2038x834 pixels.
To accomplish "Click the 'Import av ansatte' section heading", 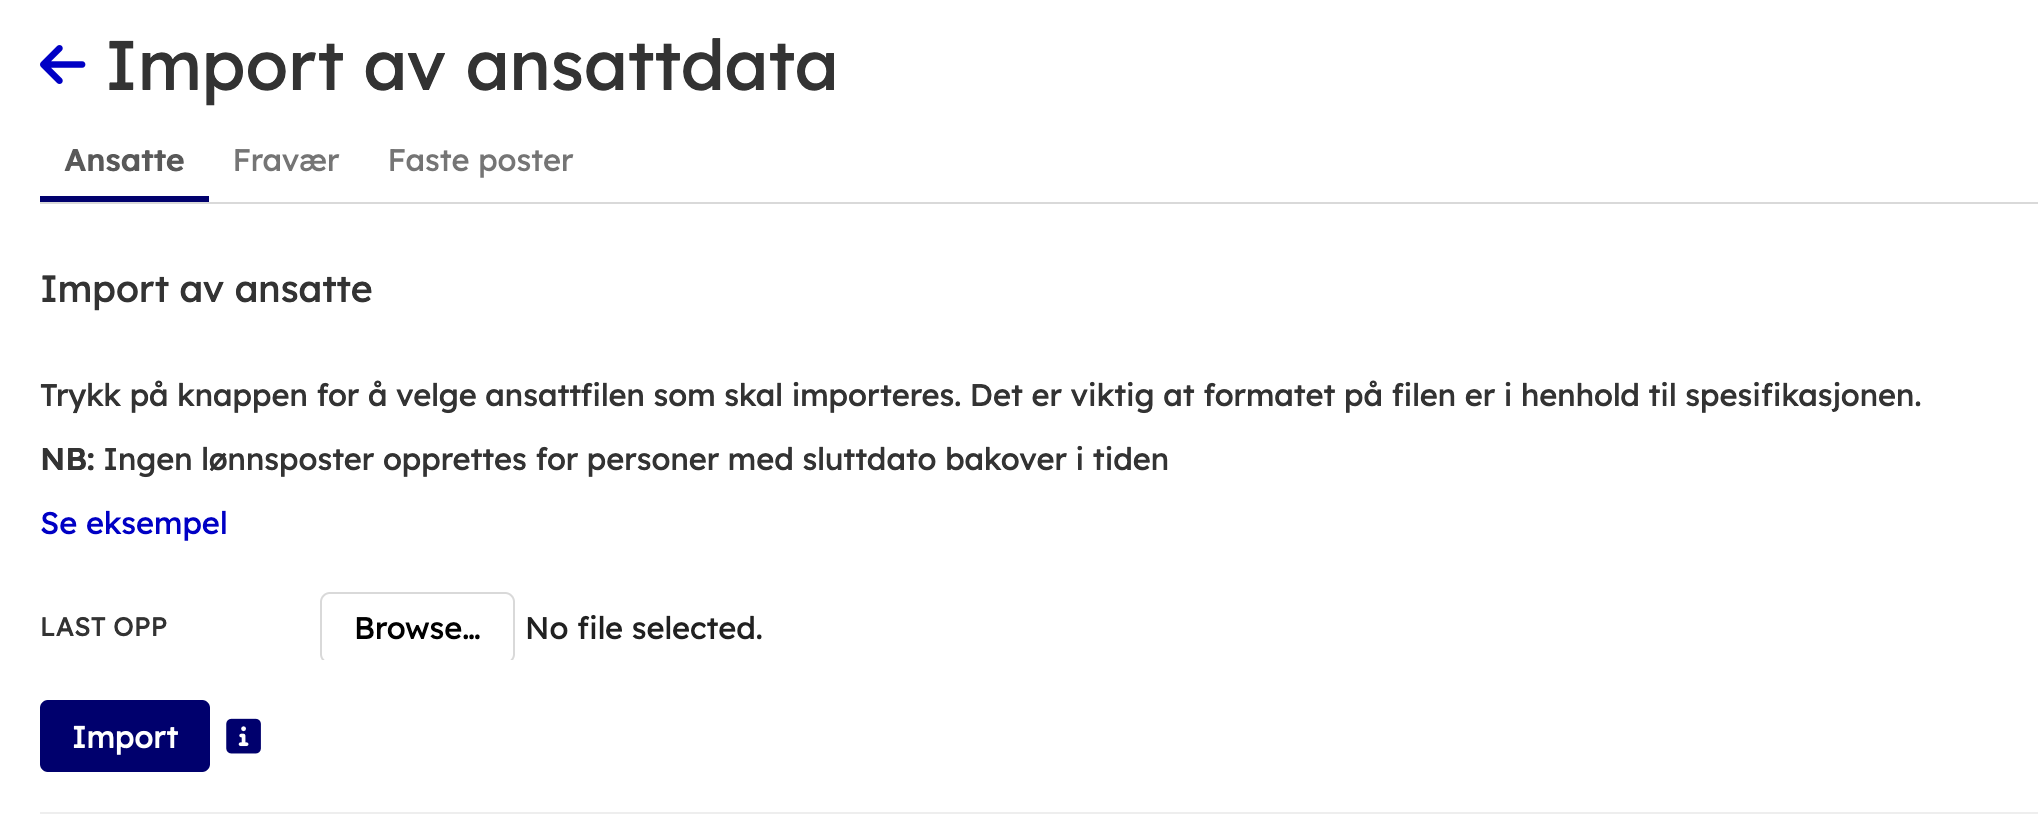I will (x=206, y=289).
